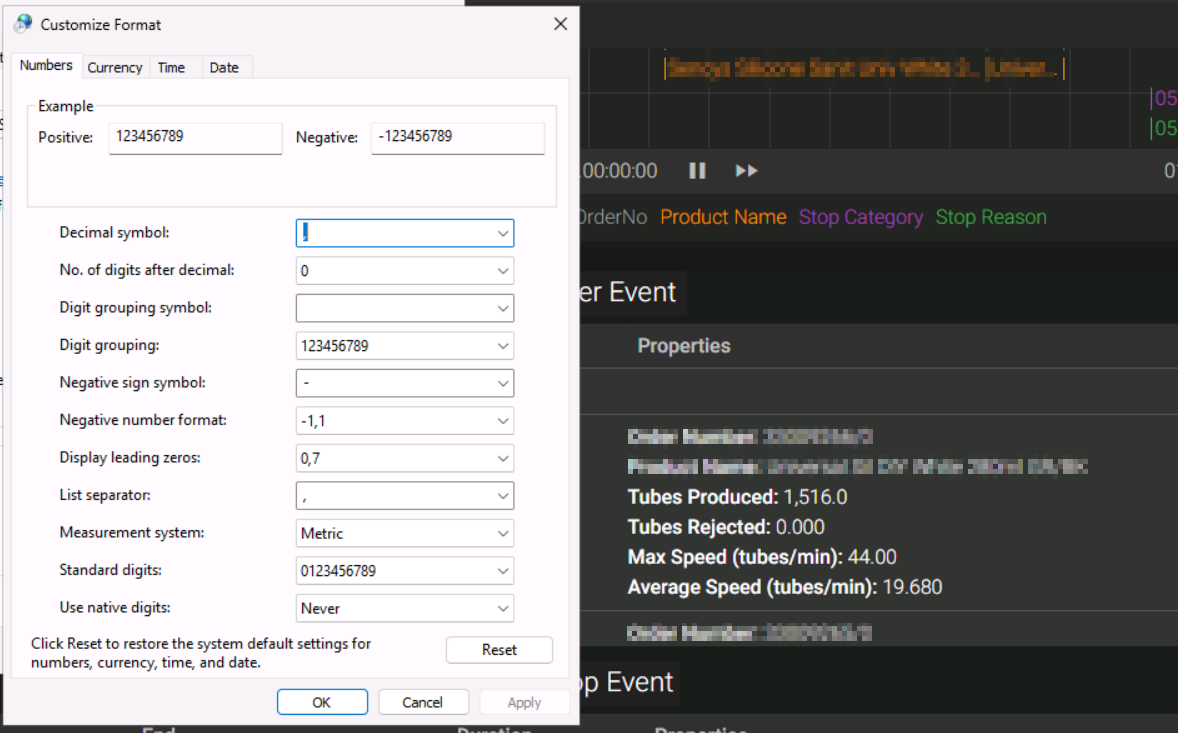1178x733 pixels.
Task: Click the Customize Format globe icon
Action: point(23,24)
